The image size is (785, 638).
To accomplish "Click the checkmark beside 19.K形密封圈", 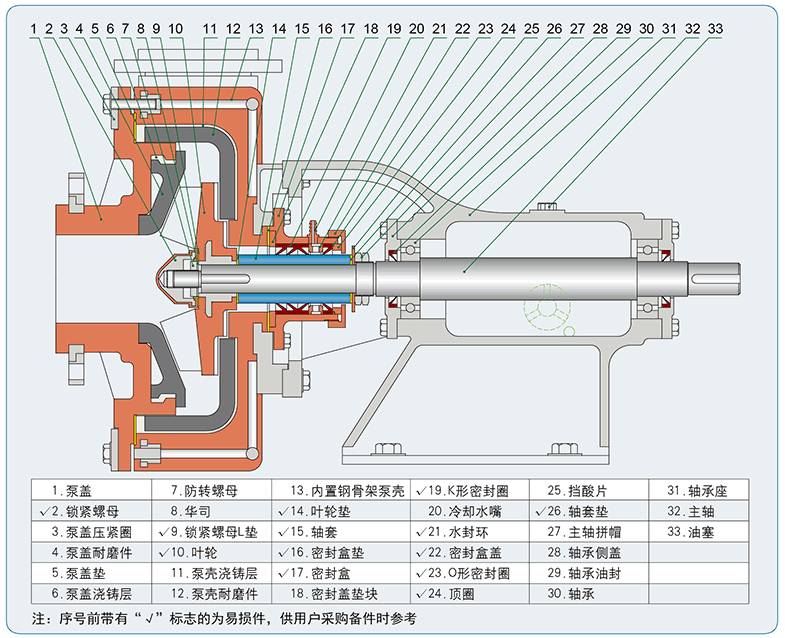I will (x=420, y=492).
